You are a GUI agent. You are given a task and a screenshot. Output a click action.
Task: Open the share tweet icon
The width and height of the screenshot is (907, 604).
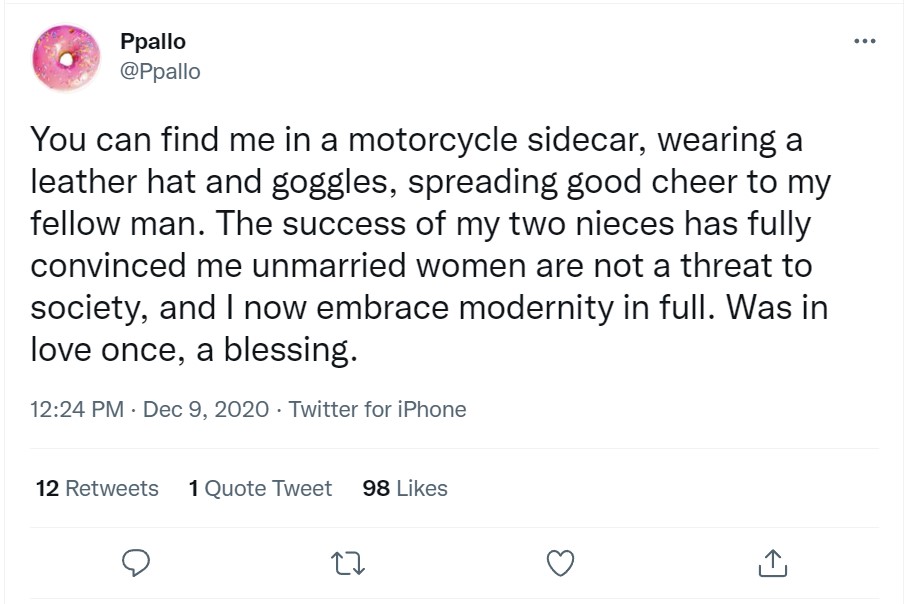[773, 564]
